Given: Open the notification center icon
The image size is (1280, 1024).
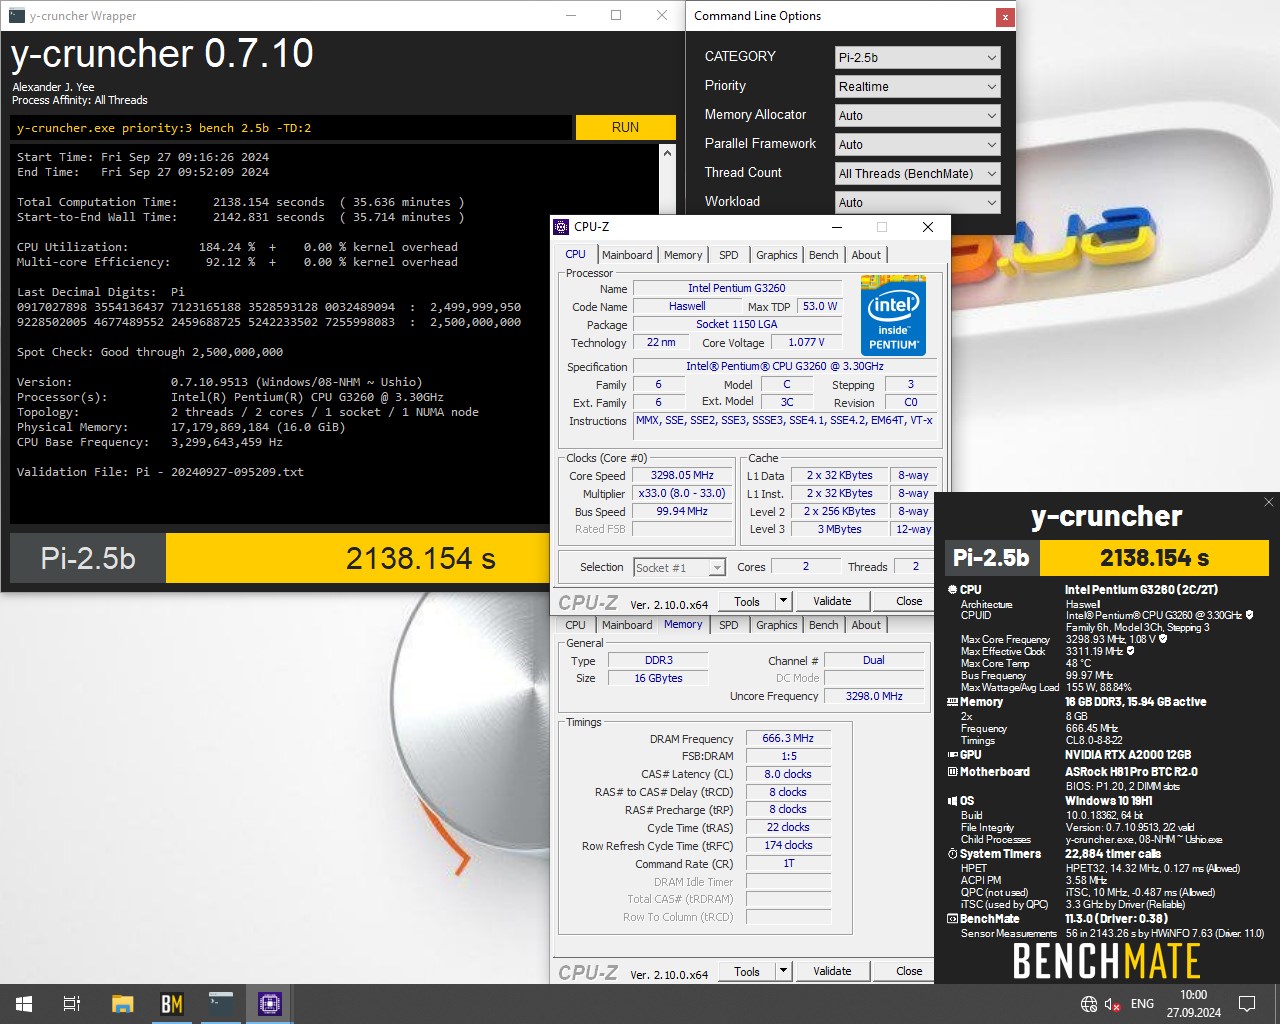Looking at the screenshot, I should click(x=1247, y=1004).
